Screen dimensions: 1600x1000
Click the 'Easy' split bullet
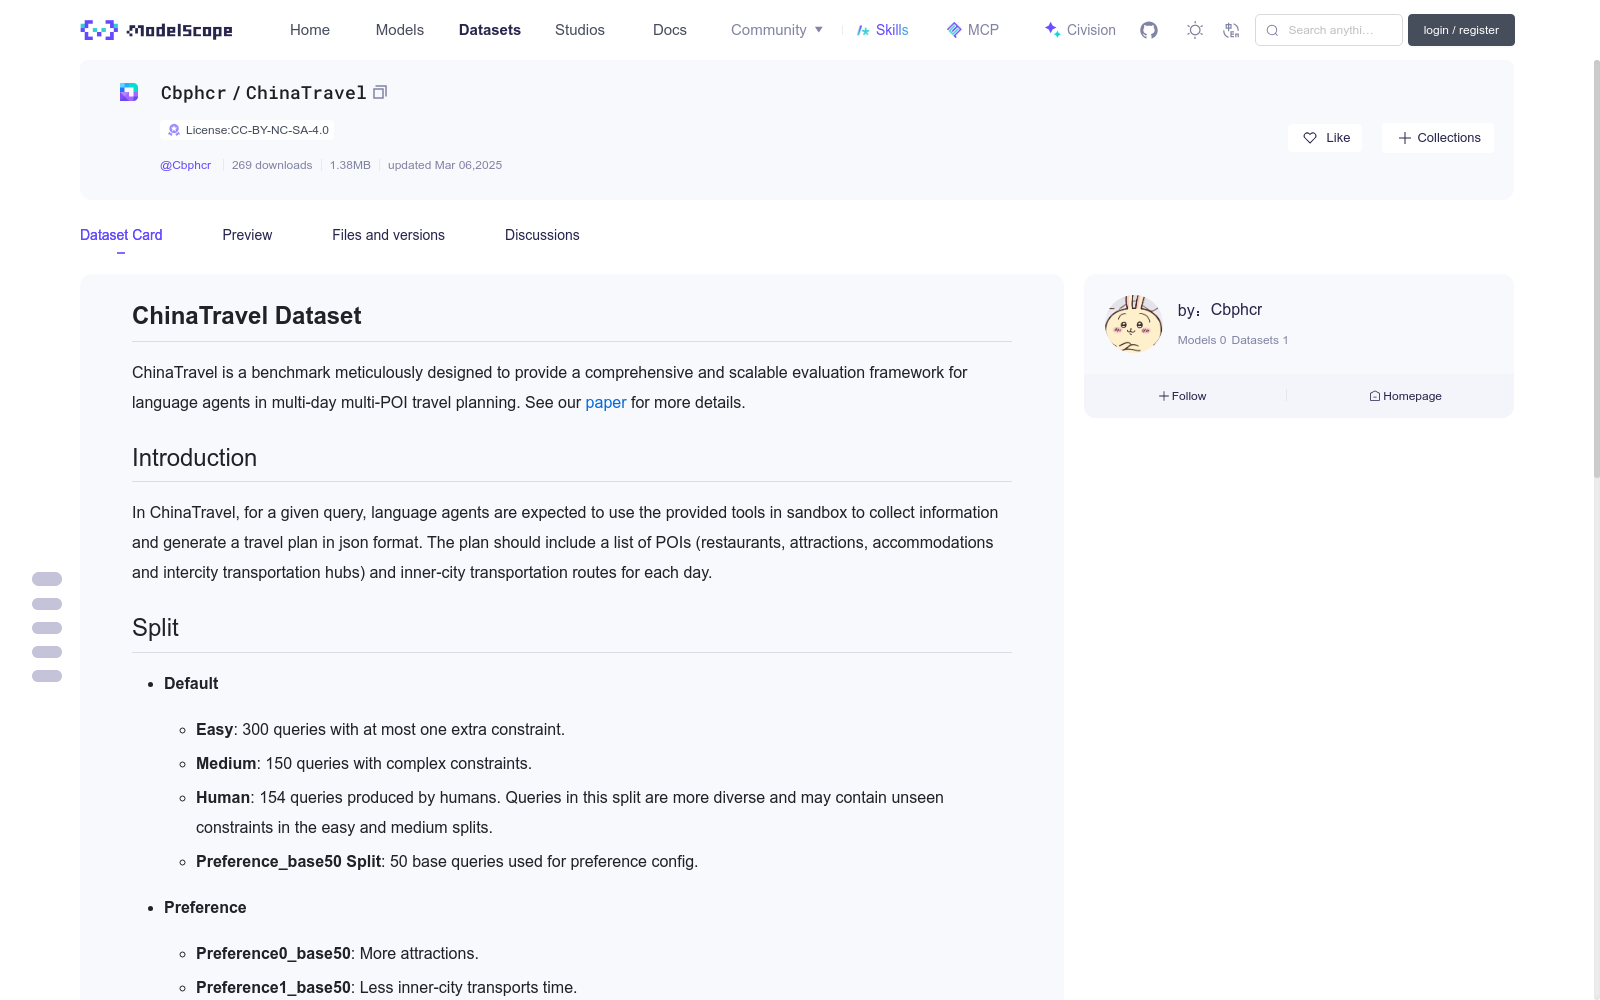click(x=380, y=730)
